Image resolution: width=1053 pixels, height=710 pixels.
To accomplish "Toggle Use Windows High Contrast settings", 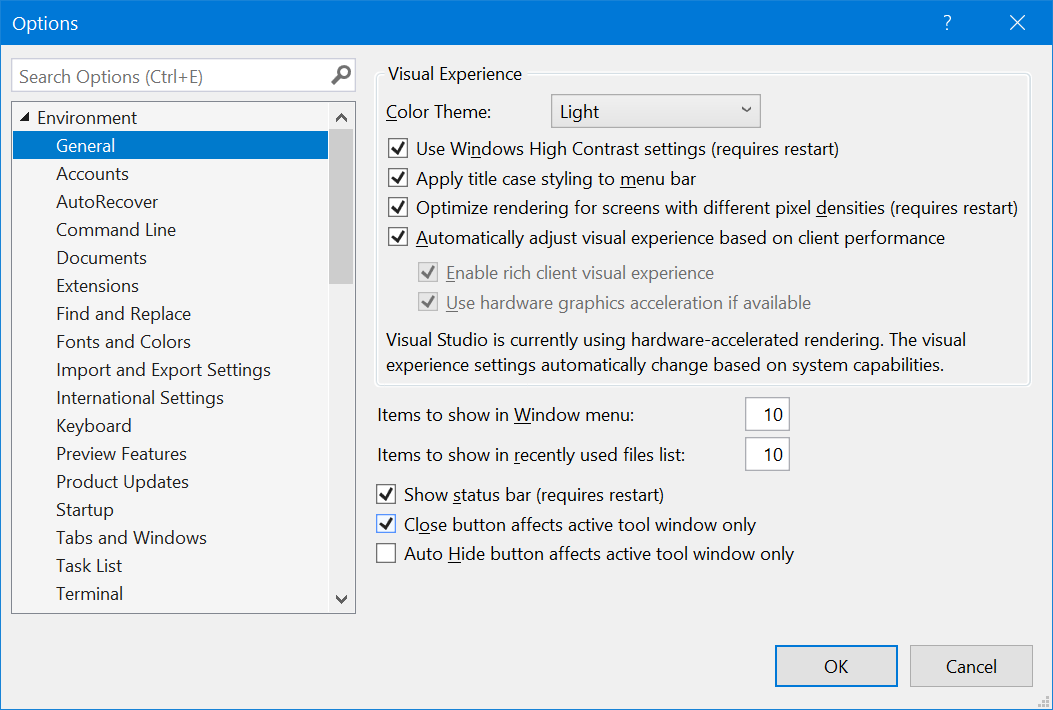I will tap(398, 148).
